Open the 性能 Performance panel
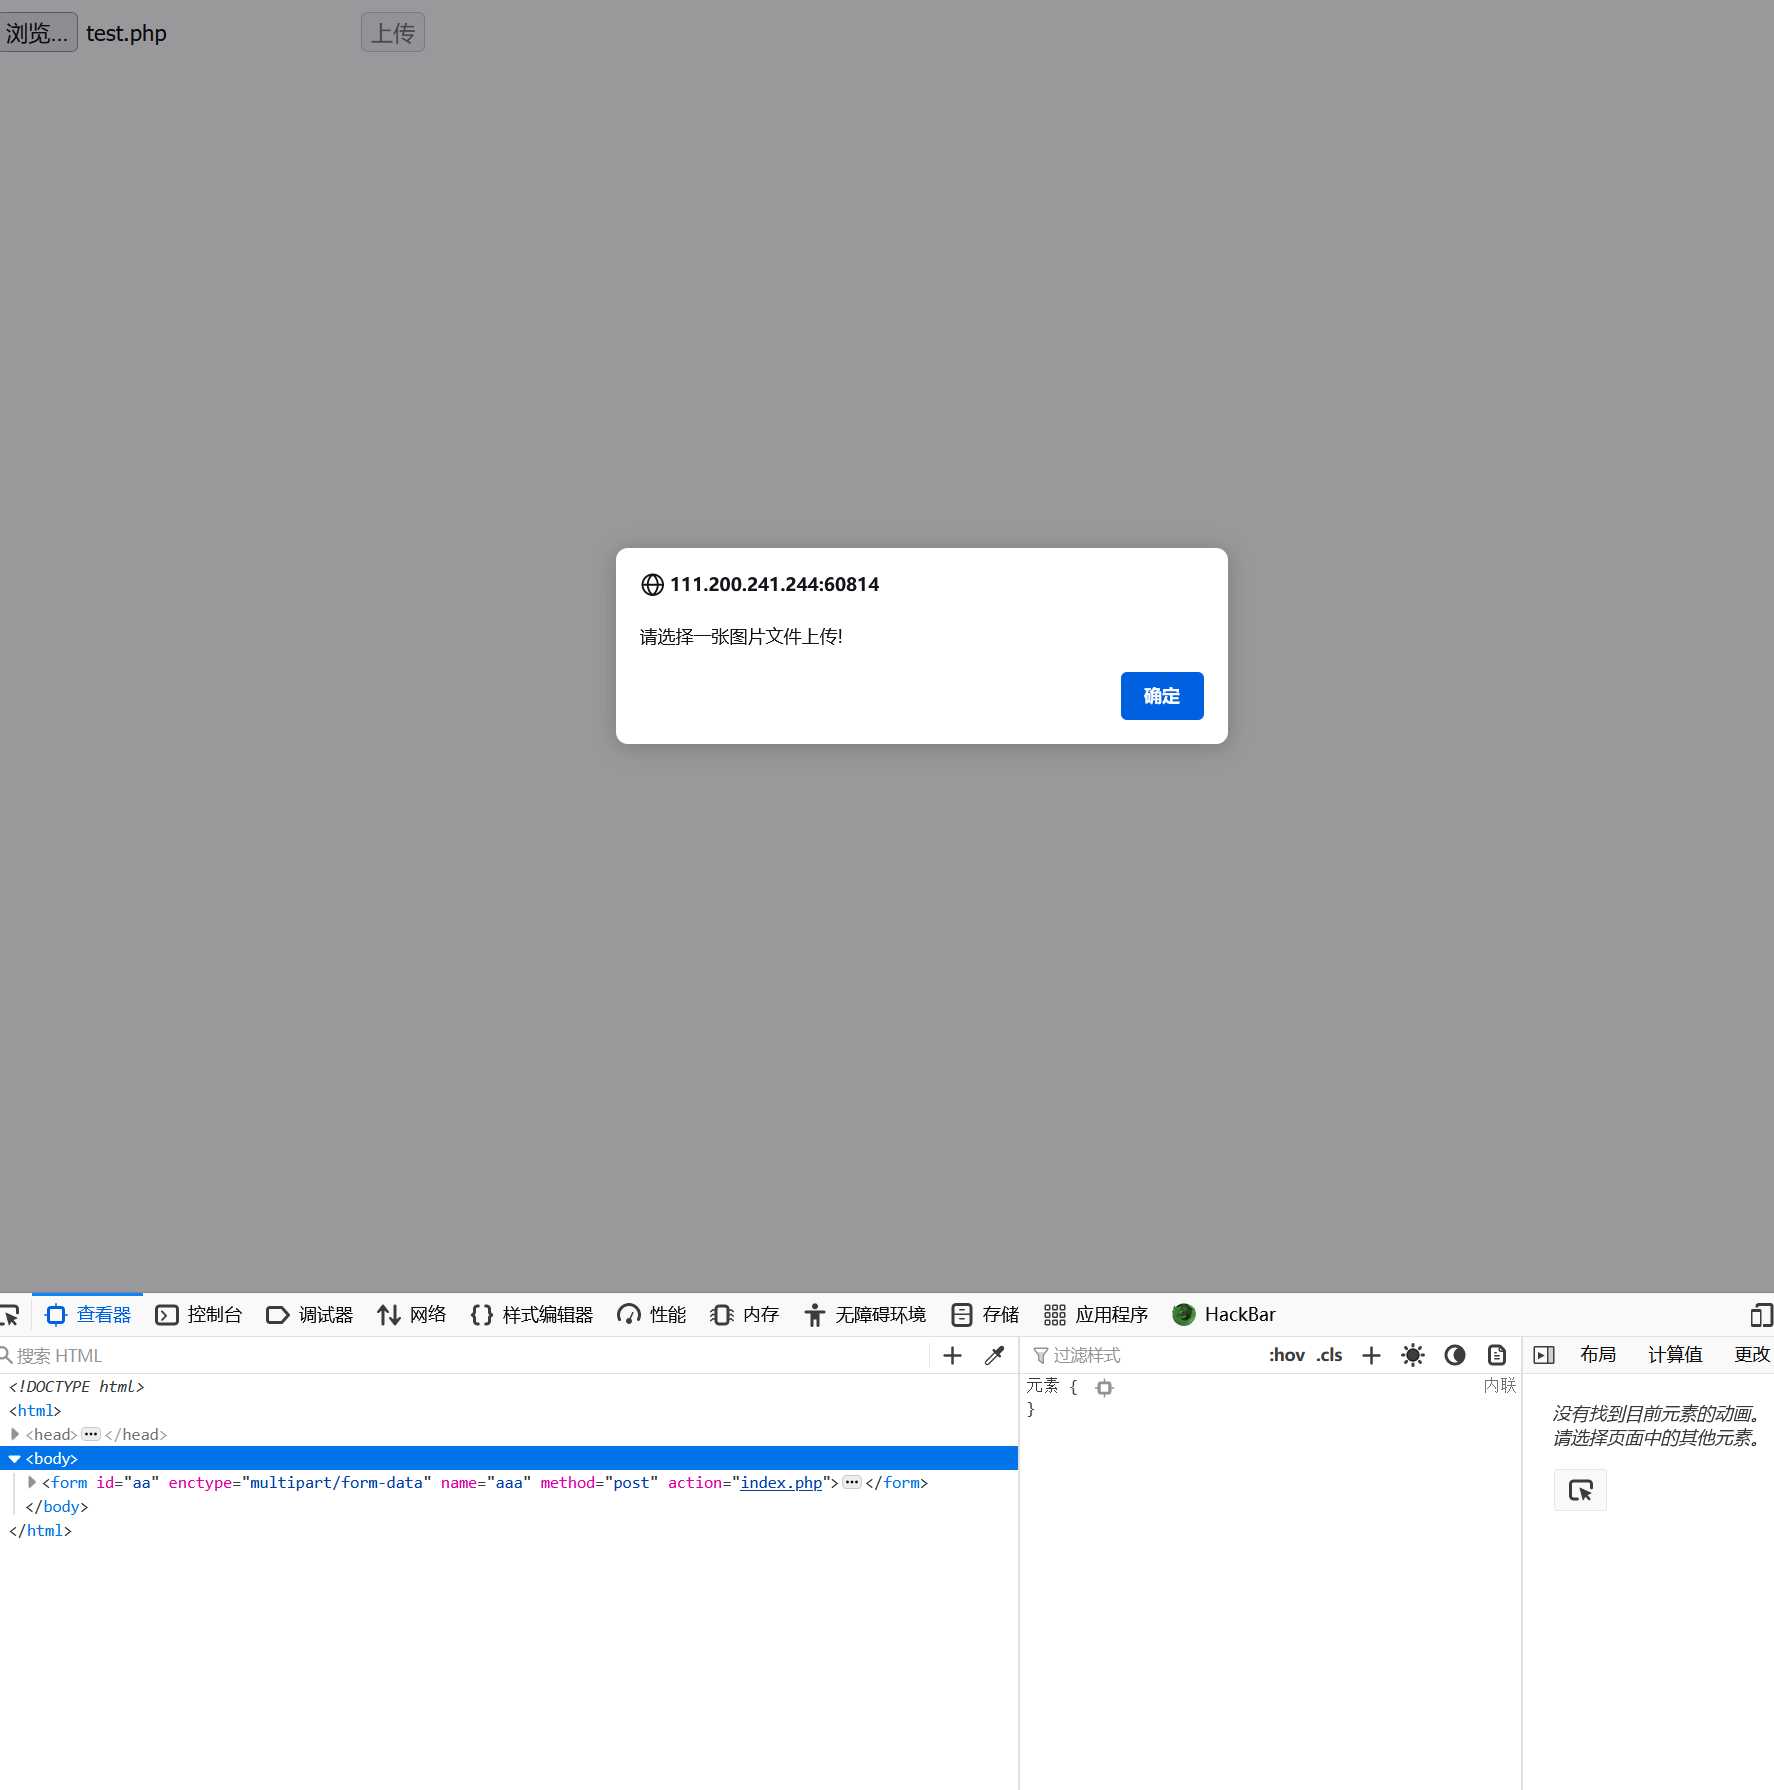Screen dimensions: 1774x1790 pos(651,1314)
